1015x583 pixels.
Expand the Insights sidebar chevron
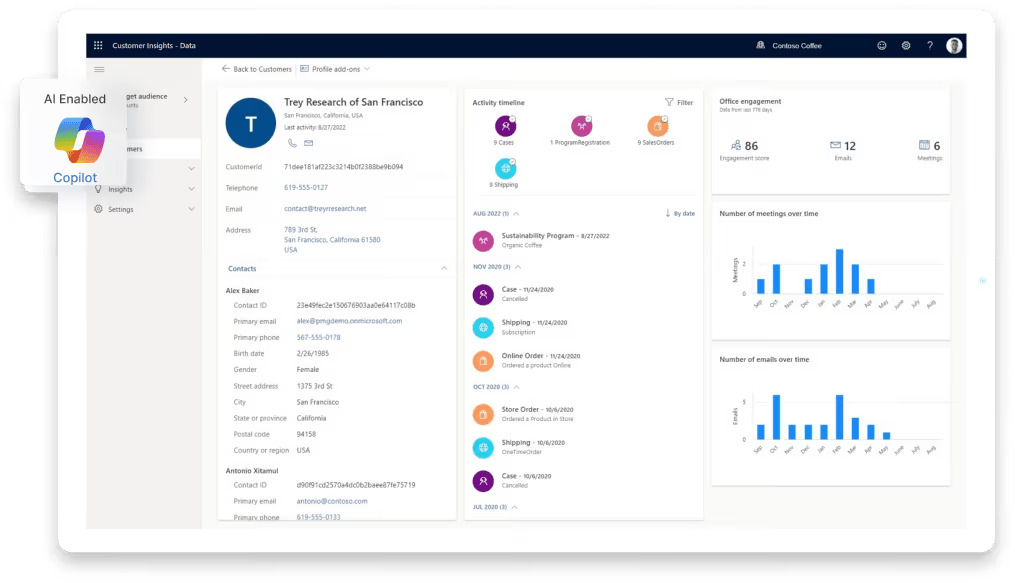(192, 189)
